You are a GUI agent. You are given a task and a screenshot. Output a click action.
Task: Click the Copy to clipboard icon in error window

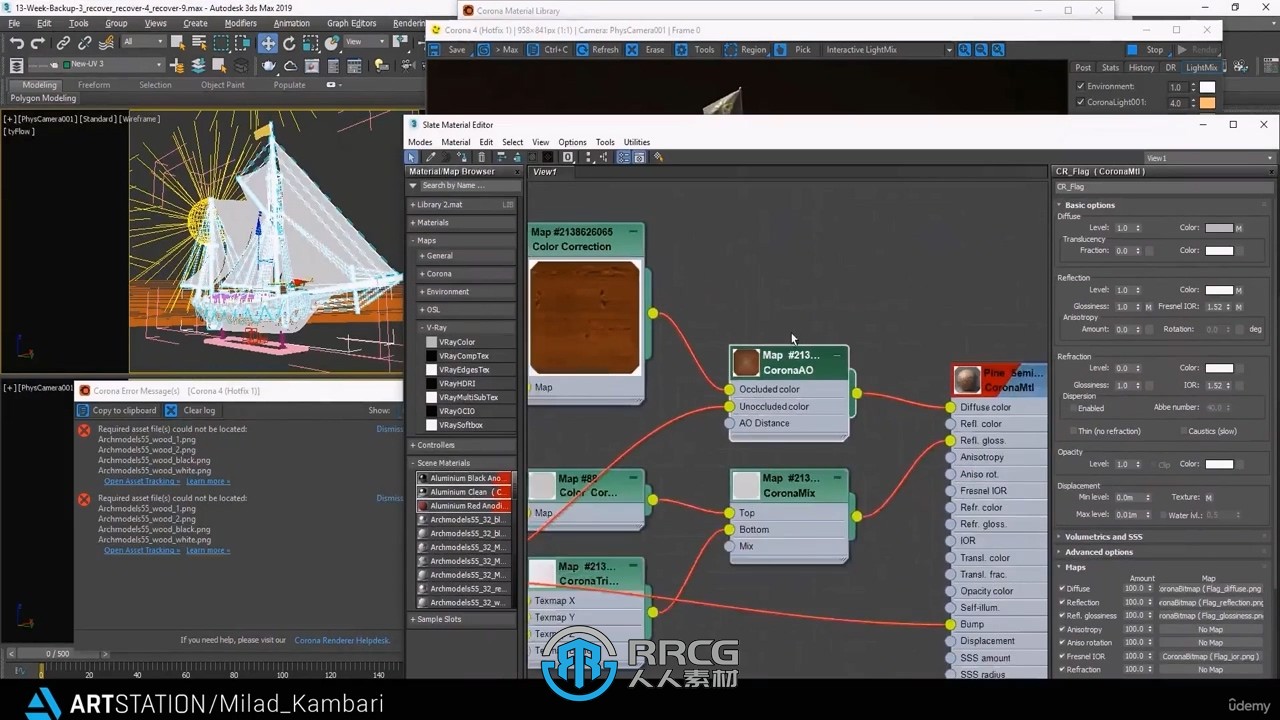coord(83,410)
